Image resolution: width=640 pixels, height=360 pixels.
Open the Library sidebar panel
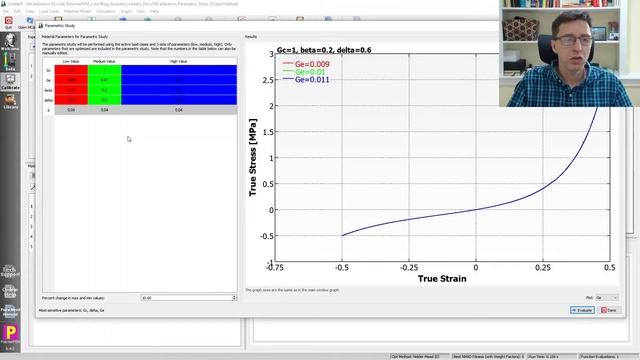point(10,101)
